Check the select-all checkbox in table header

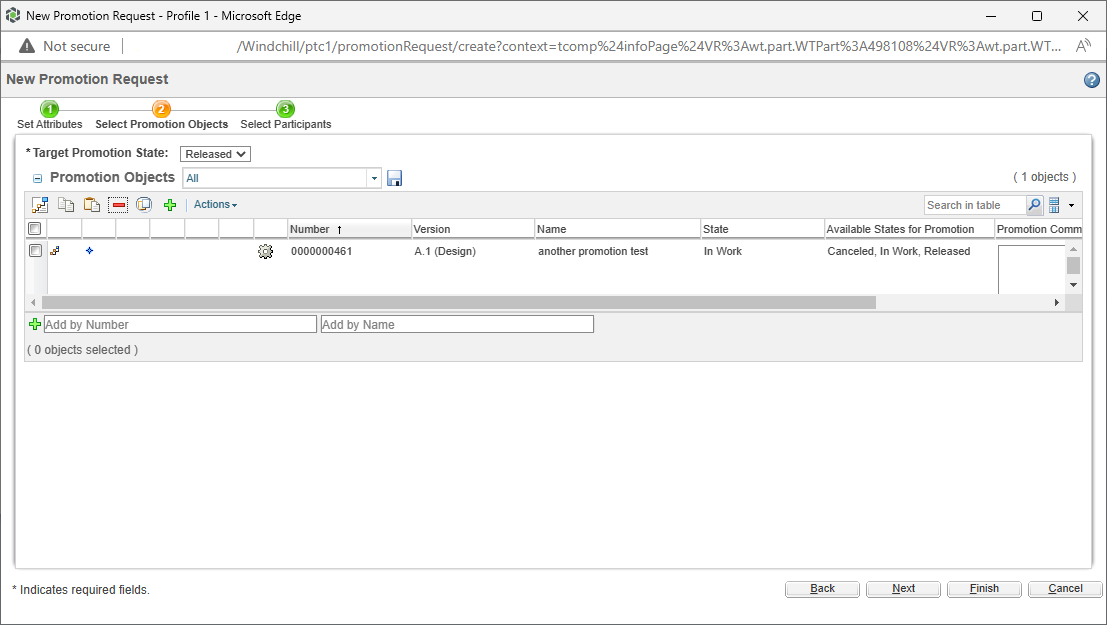[34, 228]
